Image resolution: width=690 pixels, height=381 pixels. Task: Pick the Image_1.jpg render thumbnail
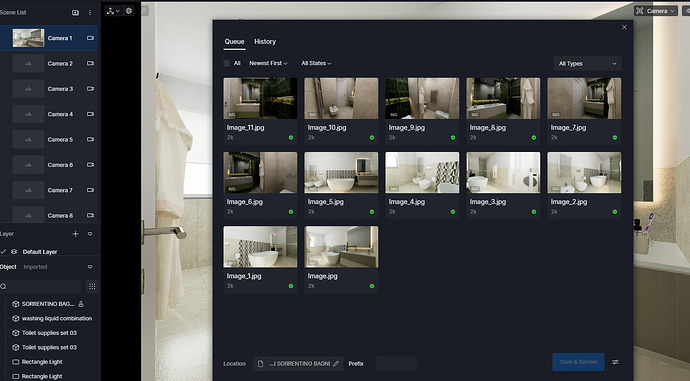click(260, 247)
